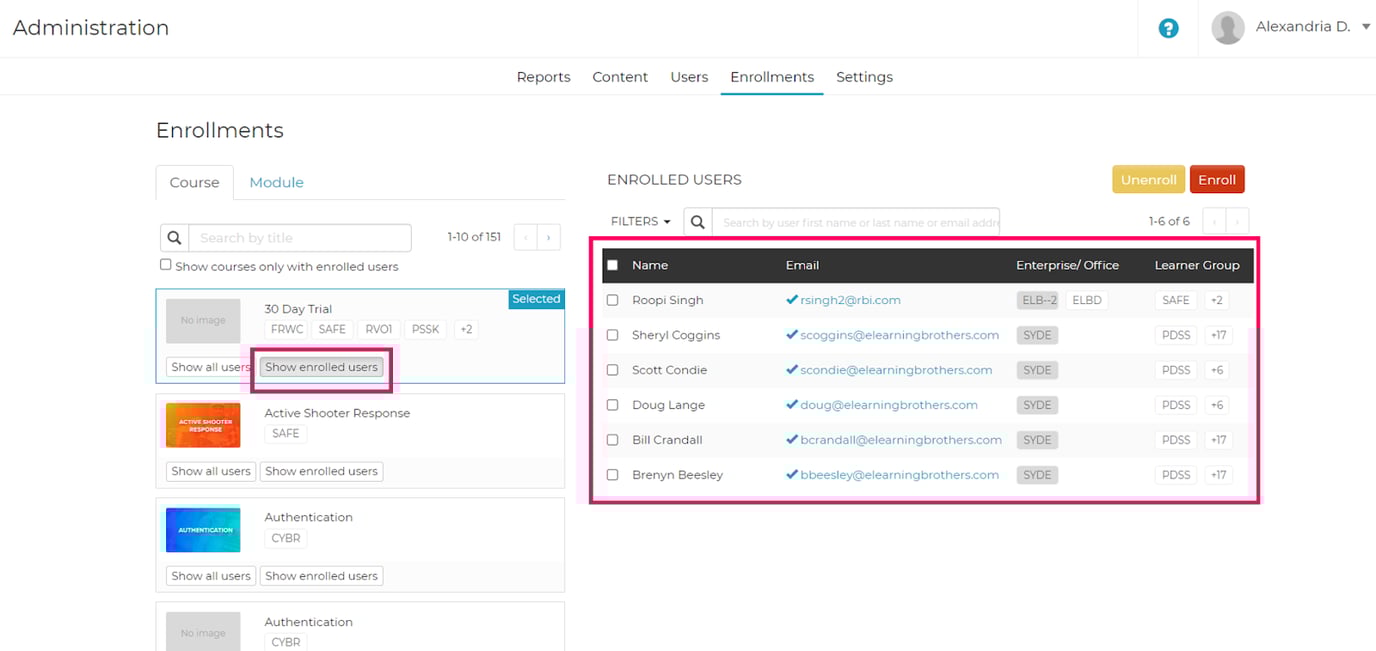1376x651 pixels.
Task: Click the search magnifier in Enrolled Users panel
Action: click(697, 221)
